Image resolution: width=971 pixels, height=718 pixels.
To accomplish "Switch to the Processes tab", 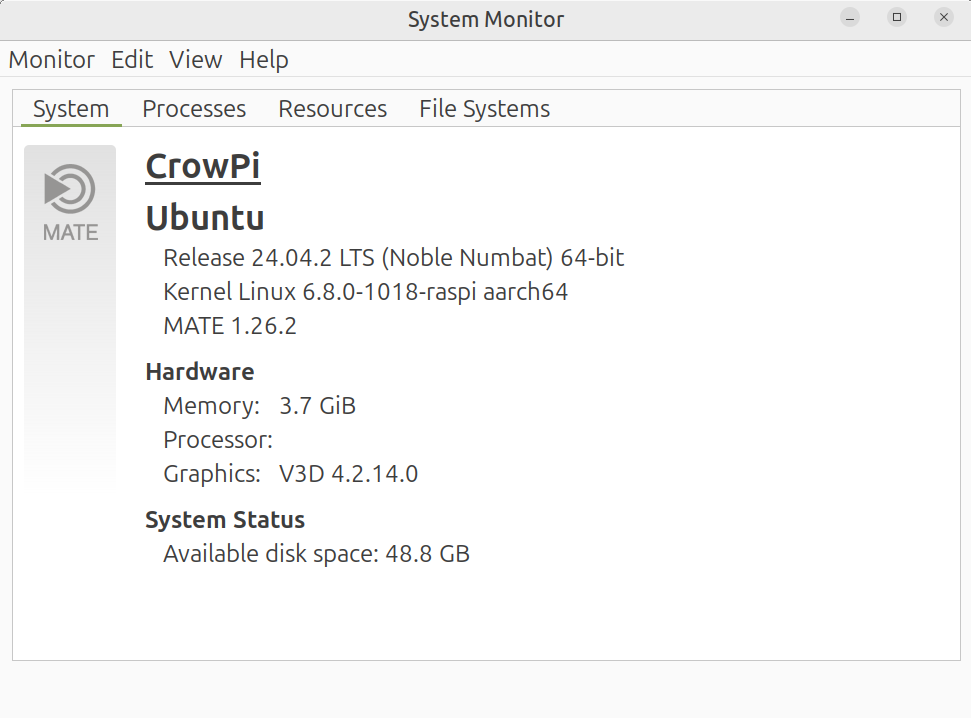I will pyautogui.click(x=194, y=109).
